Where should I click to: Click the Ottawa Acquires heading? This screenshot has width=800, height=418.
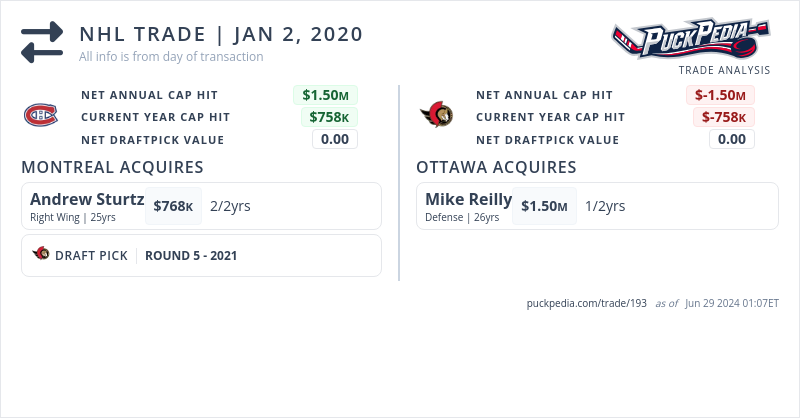496,167
